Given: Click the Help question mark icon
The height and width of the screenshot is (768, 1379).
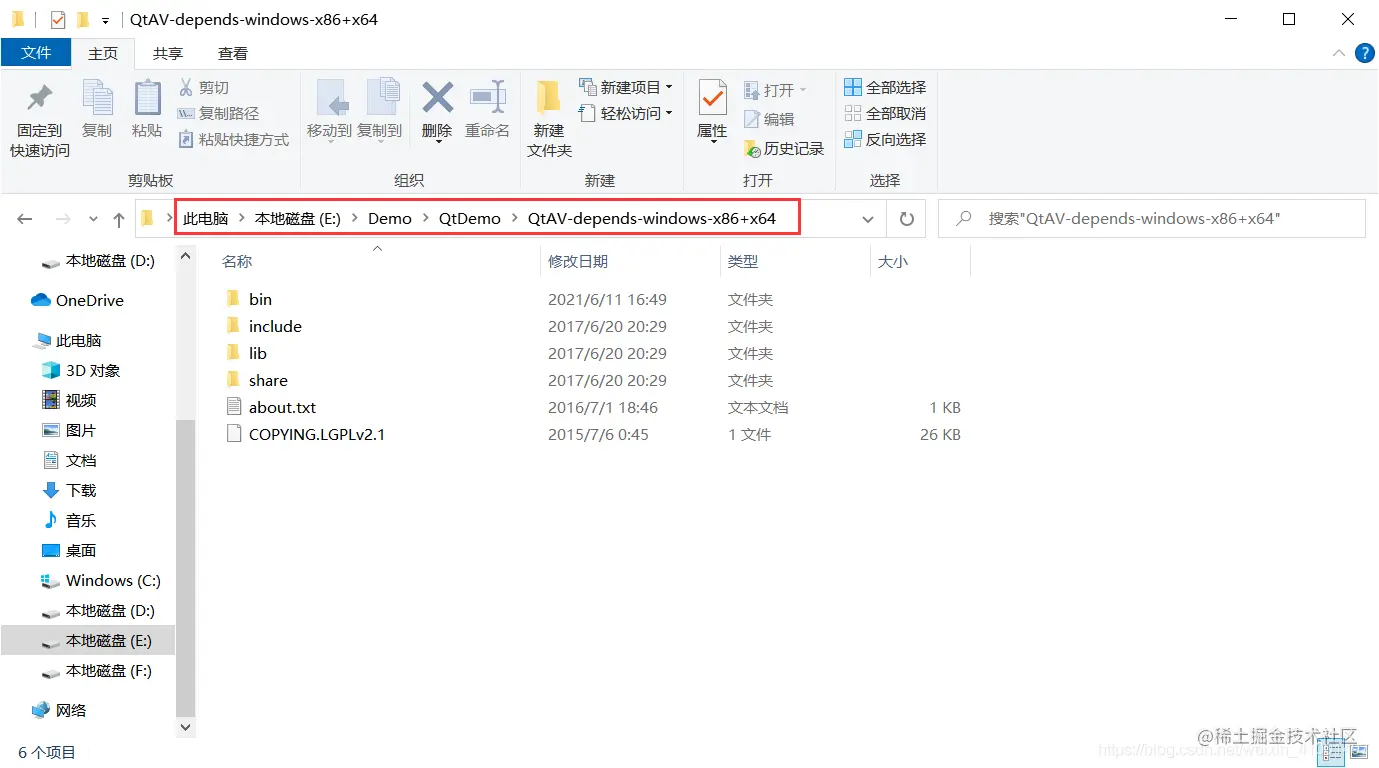Looking at the screenshot, I should tap(1364, 53).
